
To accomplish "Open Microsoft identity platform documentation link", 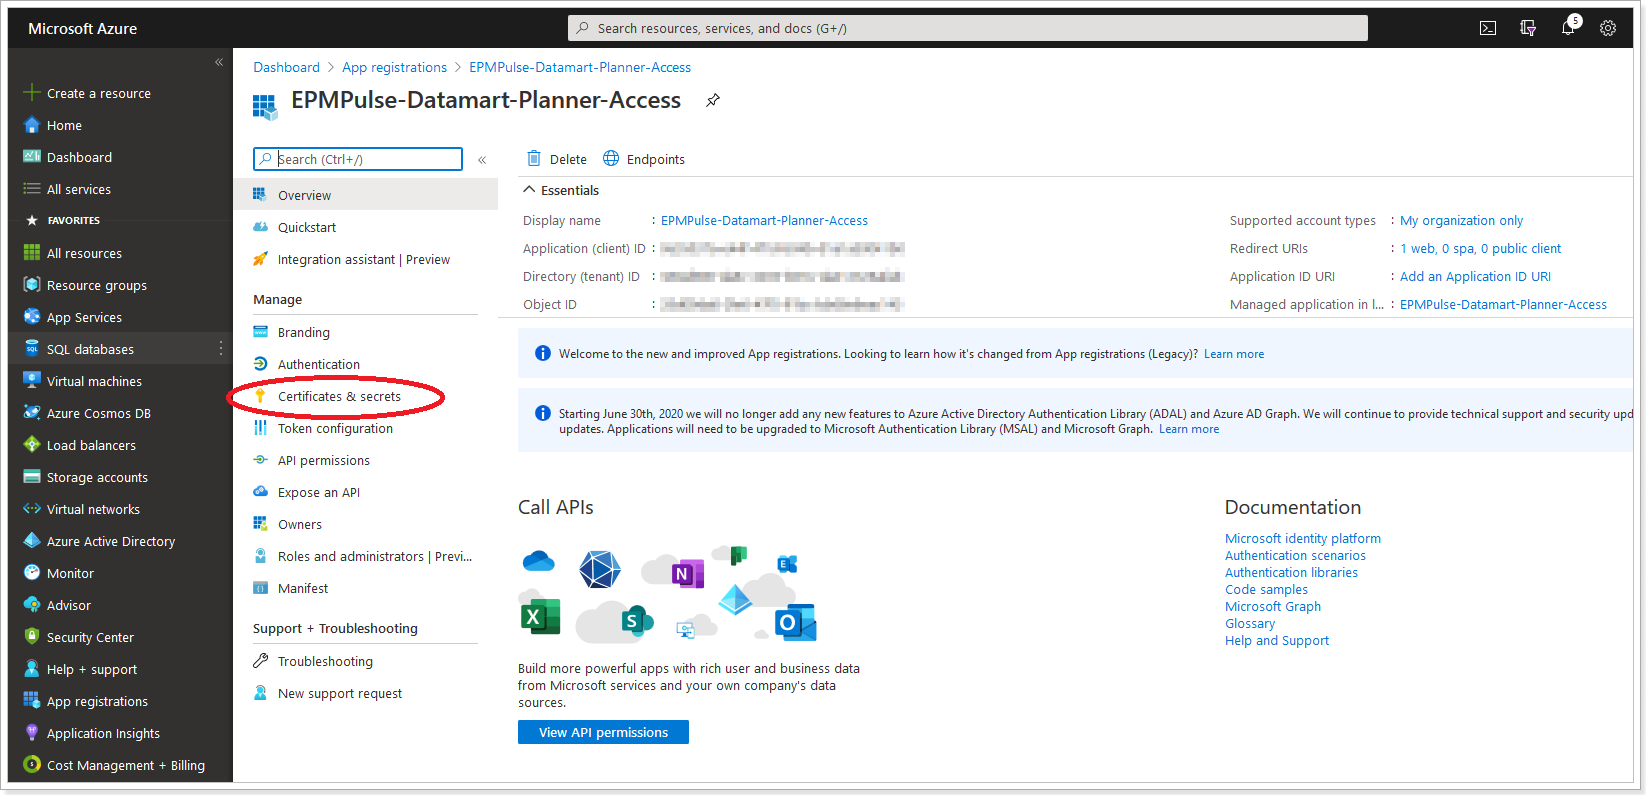I will [1303, 538].
